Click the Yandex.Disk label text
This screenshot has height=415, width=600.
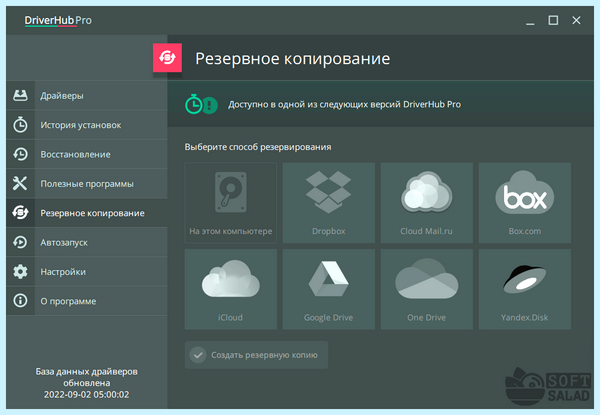[x=525, y=317]
